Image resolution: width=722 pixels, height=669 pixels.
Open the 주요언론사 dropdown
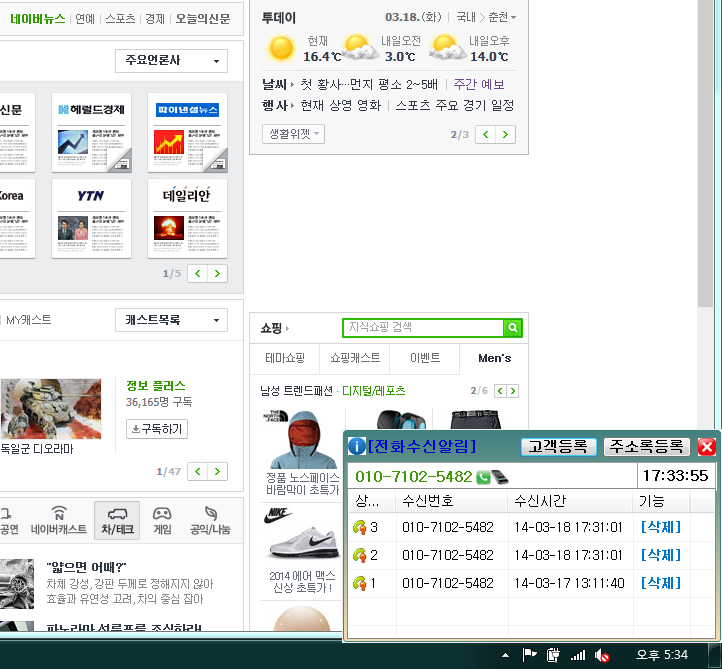click(170, 61)
